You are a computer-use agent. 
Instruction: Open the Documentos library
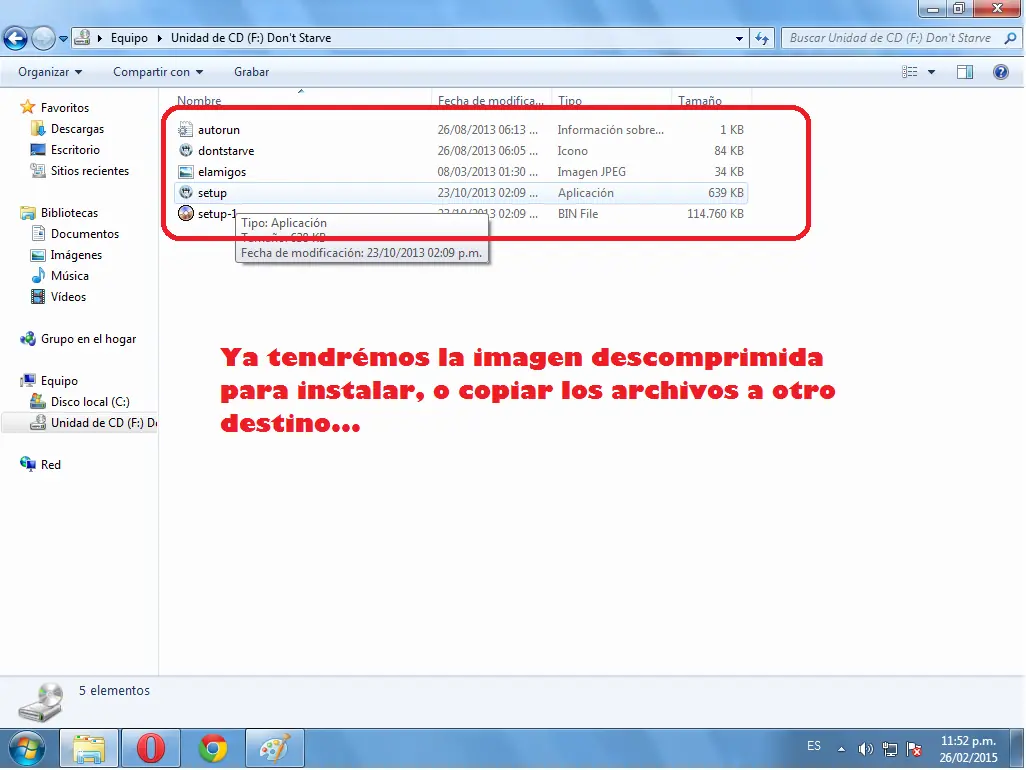tap(84, 234)
